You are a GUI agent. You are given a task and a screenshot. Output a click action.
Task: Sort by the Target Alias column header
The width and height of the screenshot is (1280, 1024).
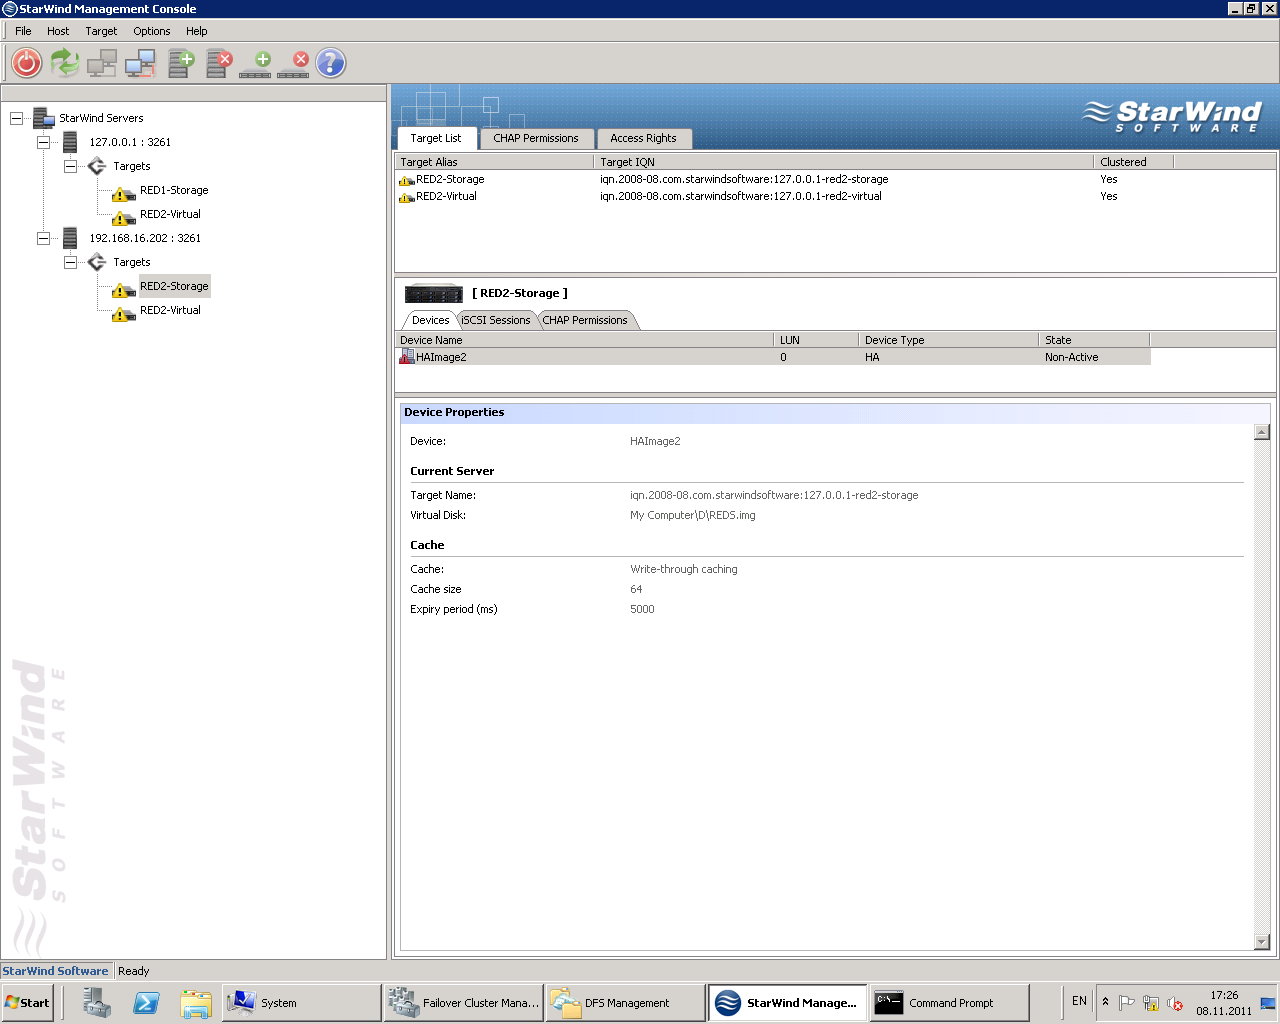tap(494, 161)
